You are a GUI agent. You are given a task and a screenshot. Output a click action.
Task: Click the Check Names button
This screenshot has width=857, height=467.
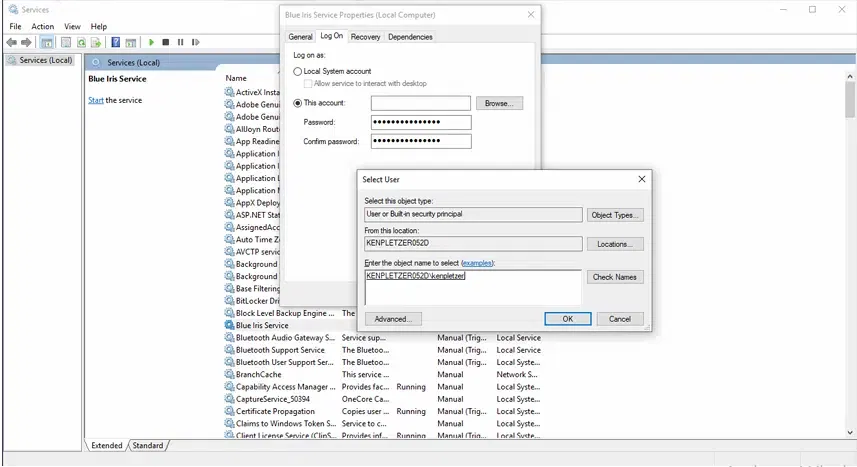click(615, 277)
